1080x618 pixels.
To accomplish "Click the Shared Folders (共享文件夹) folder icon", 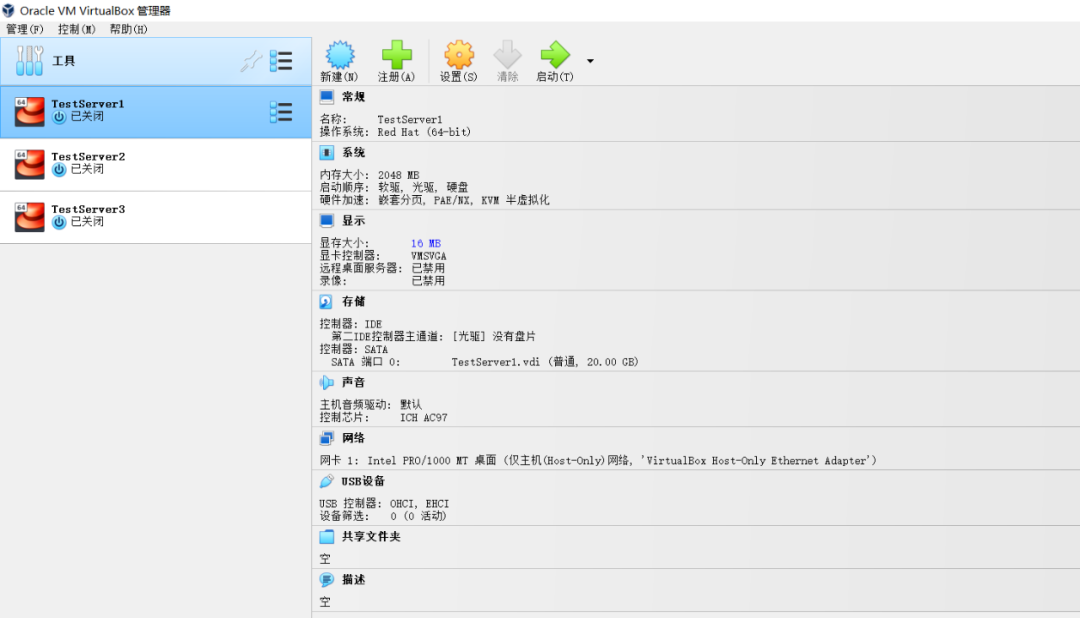I will 326,537.
